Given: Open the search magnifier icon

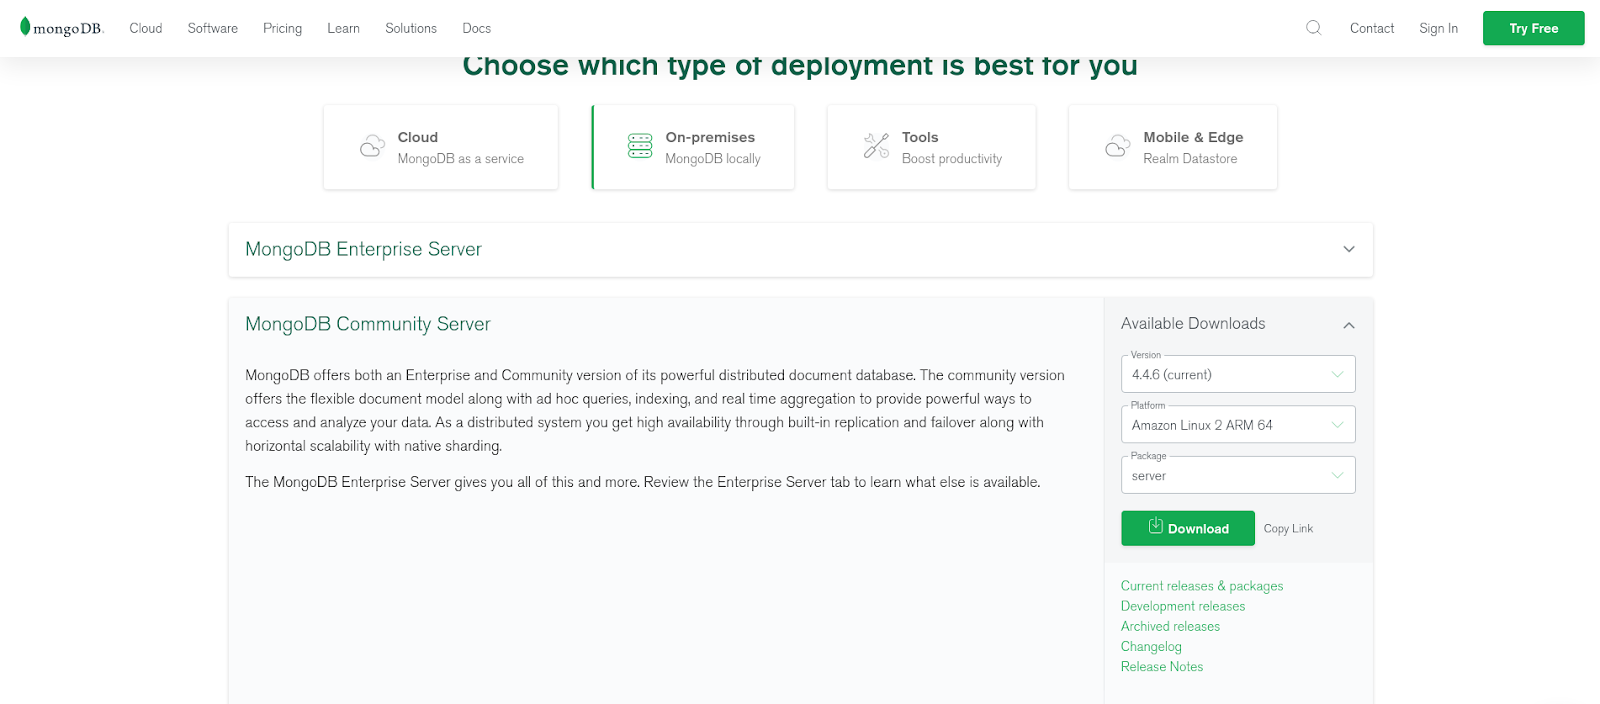Looking at the screenshot, I should (x=1314, y=28).
